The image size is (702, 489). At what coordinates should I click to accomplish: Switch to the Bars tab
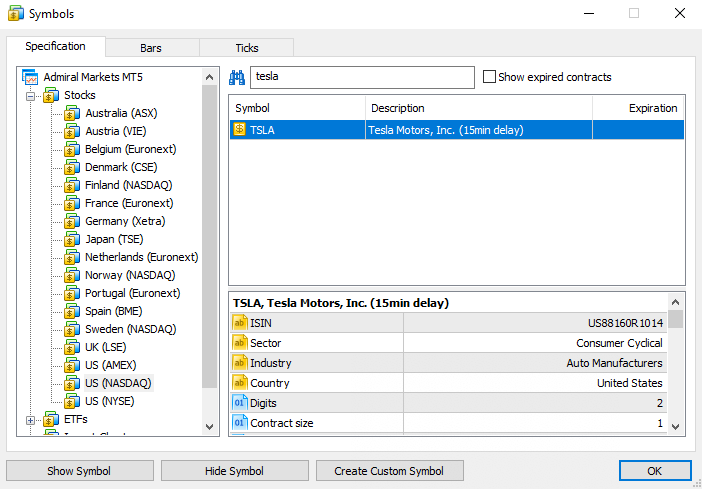[x=151, y=48]
